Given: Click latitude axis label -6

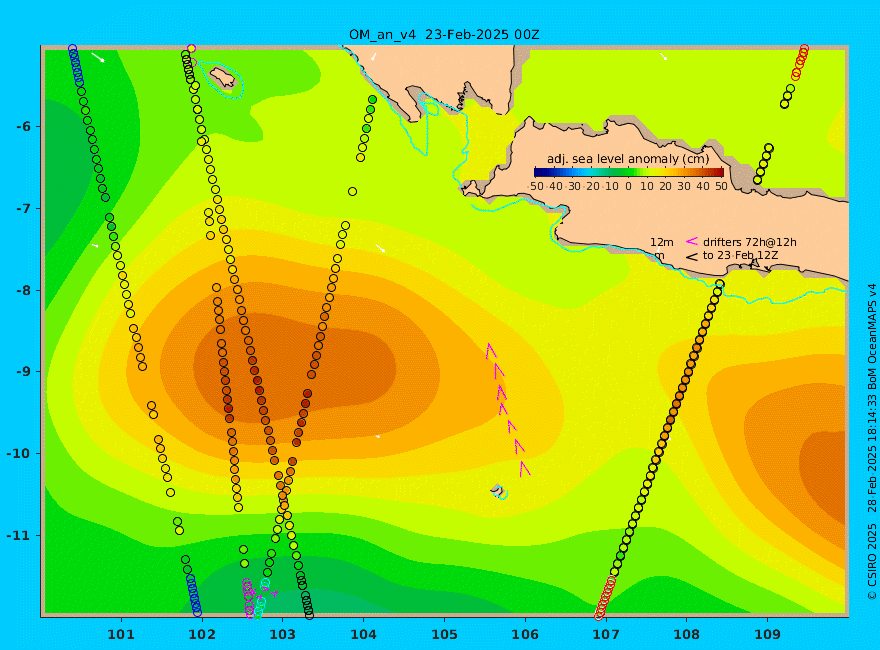Looking at the screenshot, I should (23, 127).
